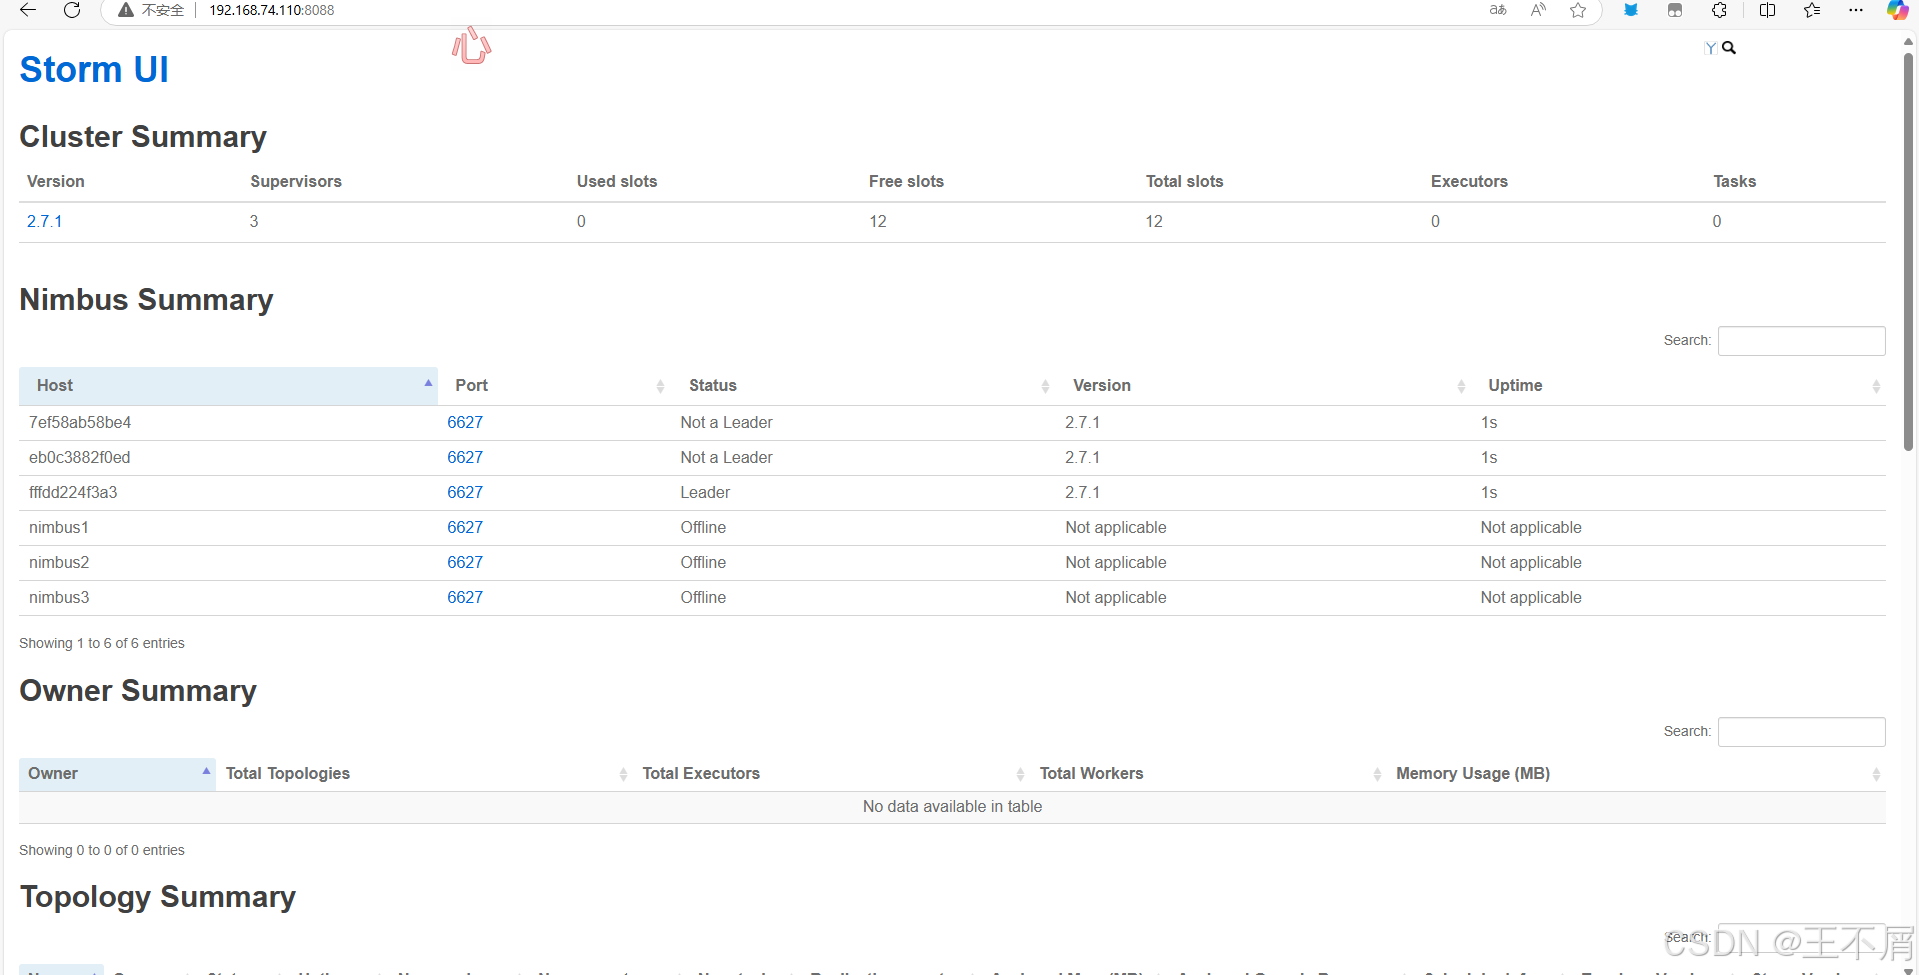Select the nimbus1 host cell
Screen dimensions: 1919x975
59,527
